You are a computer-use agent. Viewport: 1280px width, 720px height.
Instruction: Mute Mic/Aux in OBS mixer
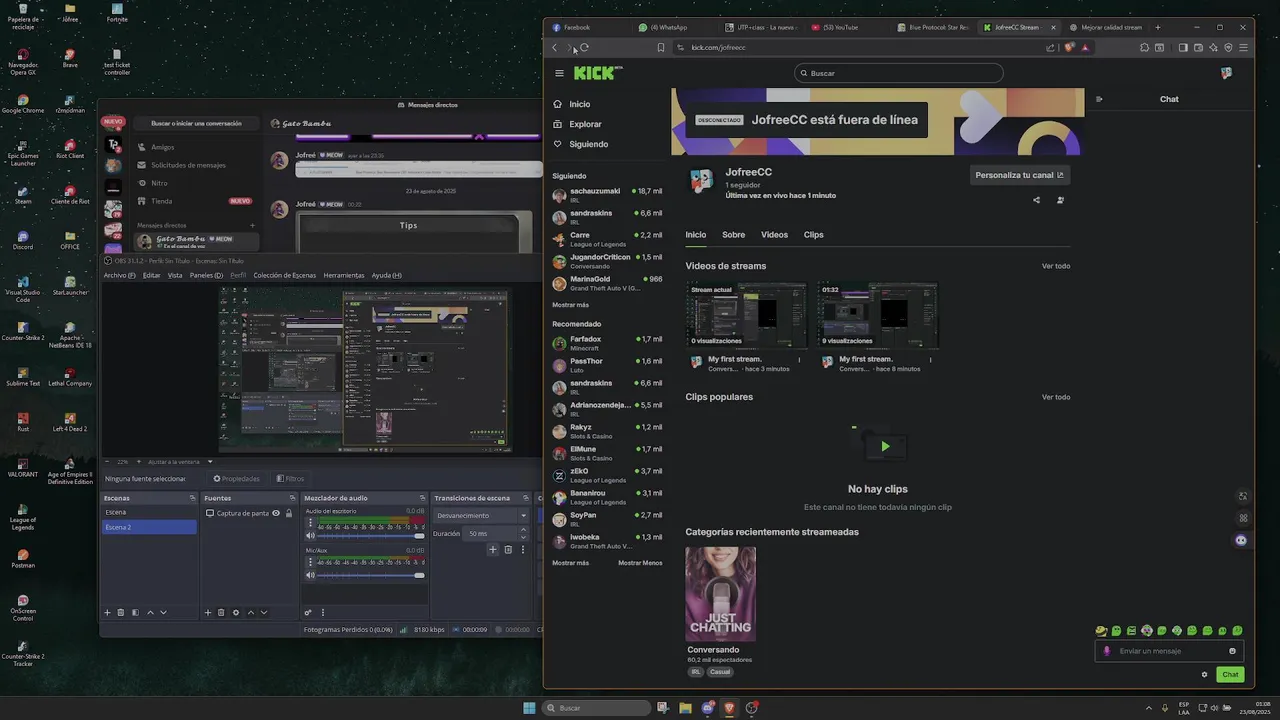(310, 575)
